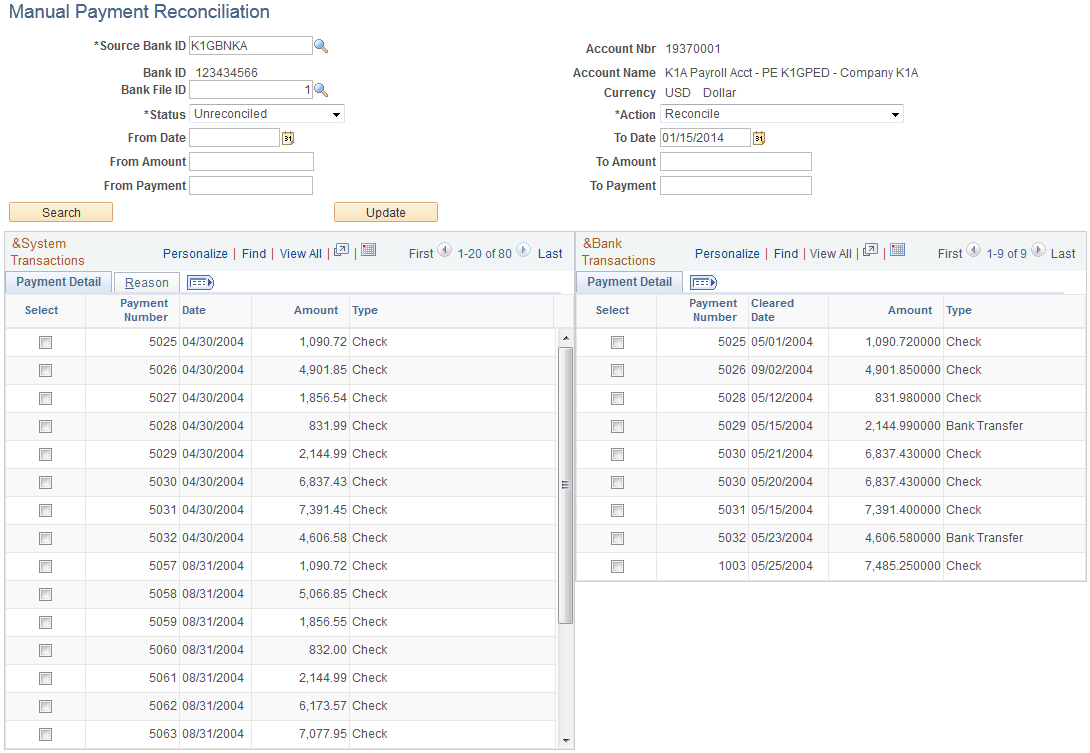Open System Transactions grid in popup window
Screen dimensions: 1090x753
(x=341, y=251)
